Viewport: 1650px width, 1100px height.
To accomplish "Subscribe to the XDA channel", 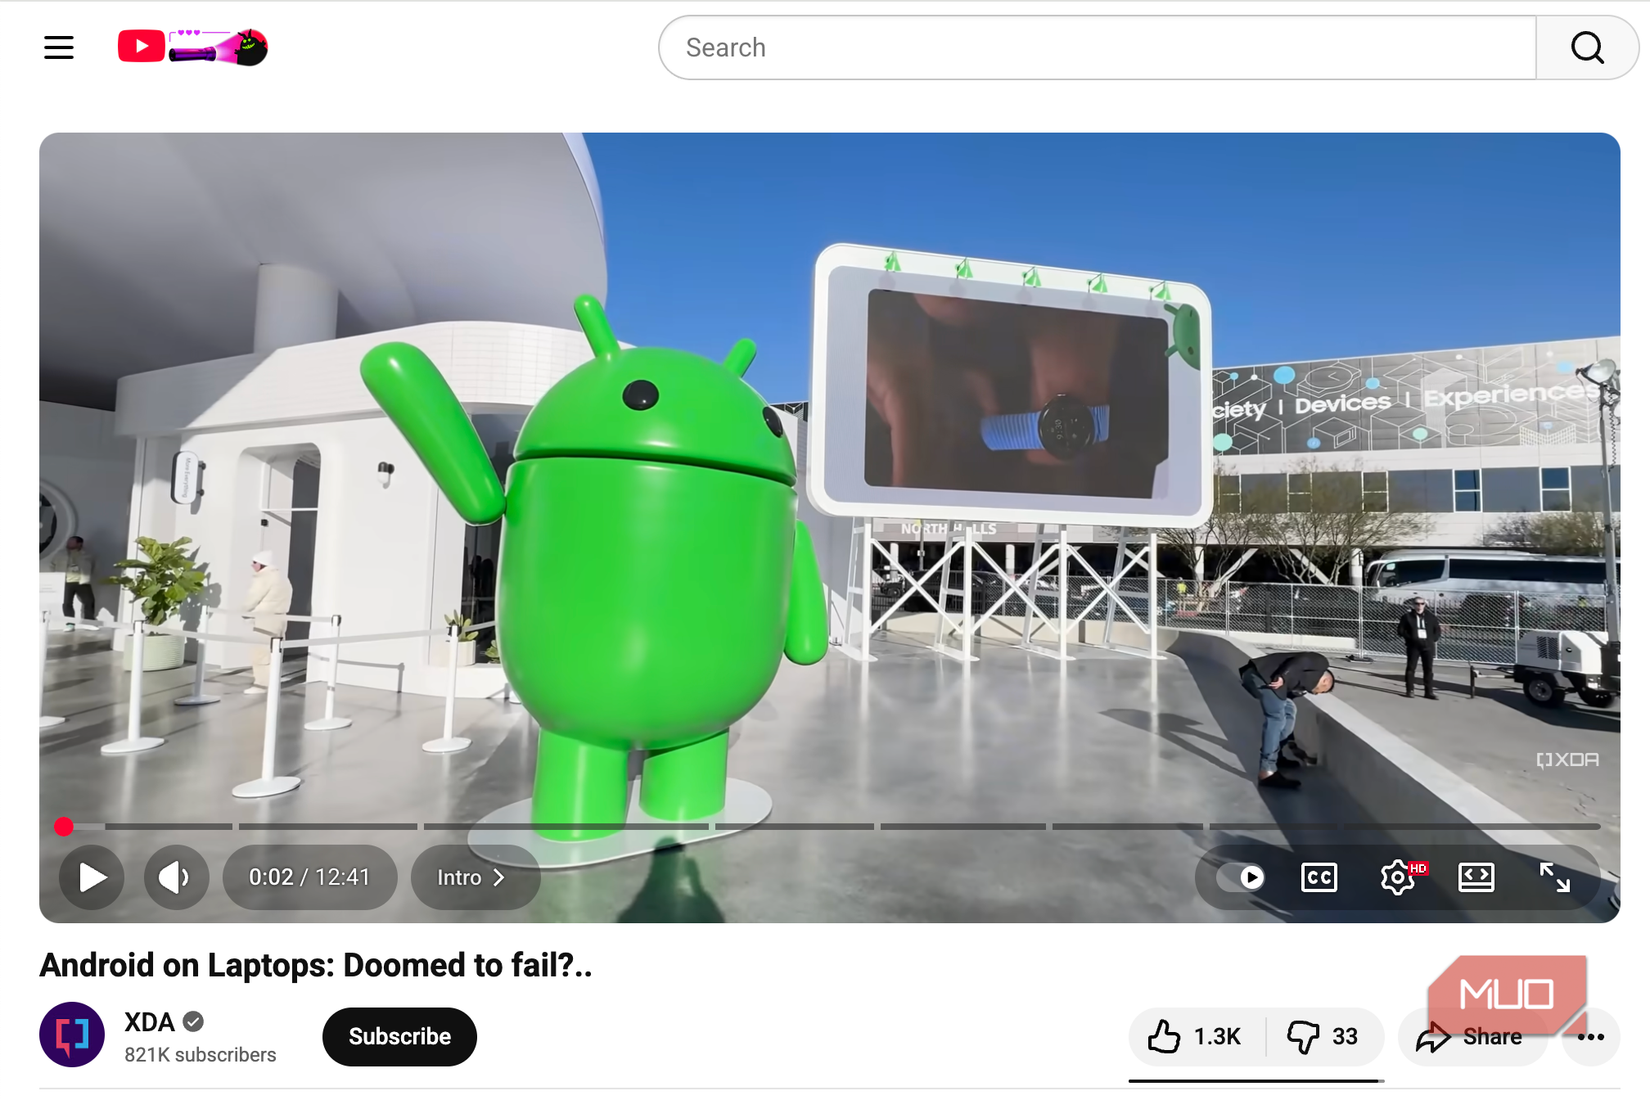I will click(x=399, y=1036).
